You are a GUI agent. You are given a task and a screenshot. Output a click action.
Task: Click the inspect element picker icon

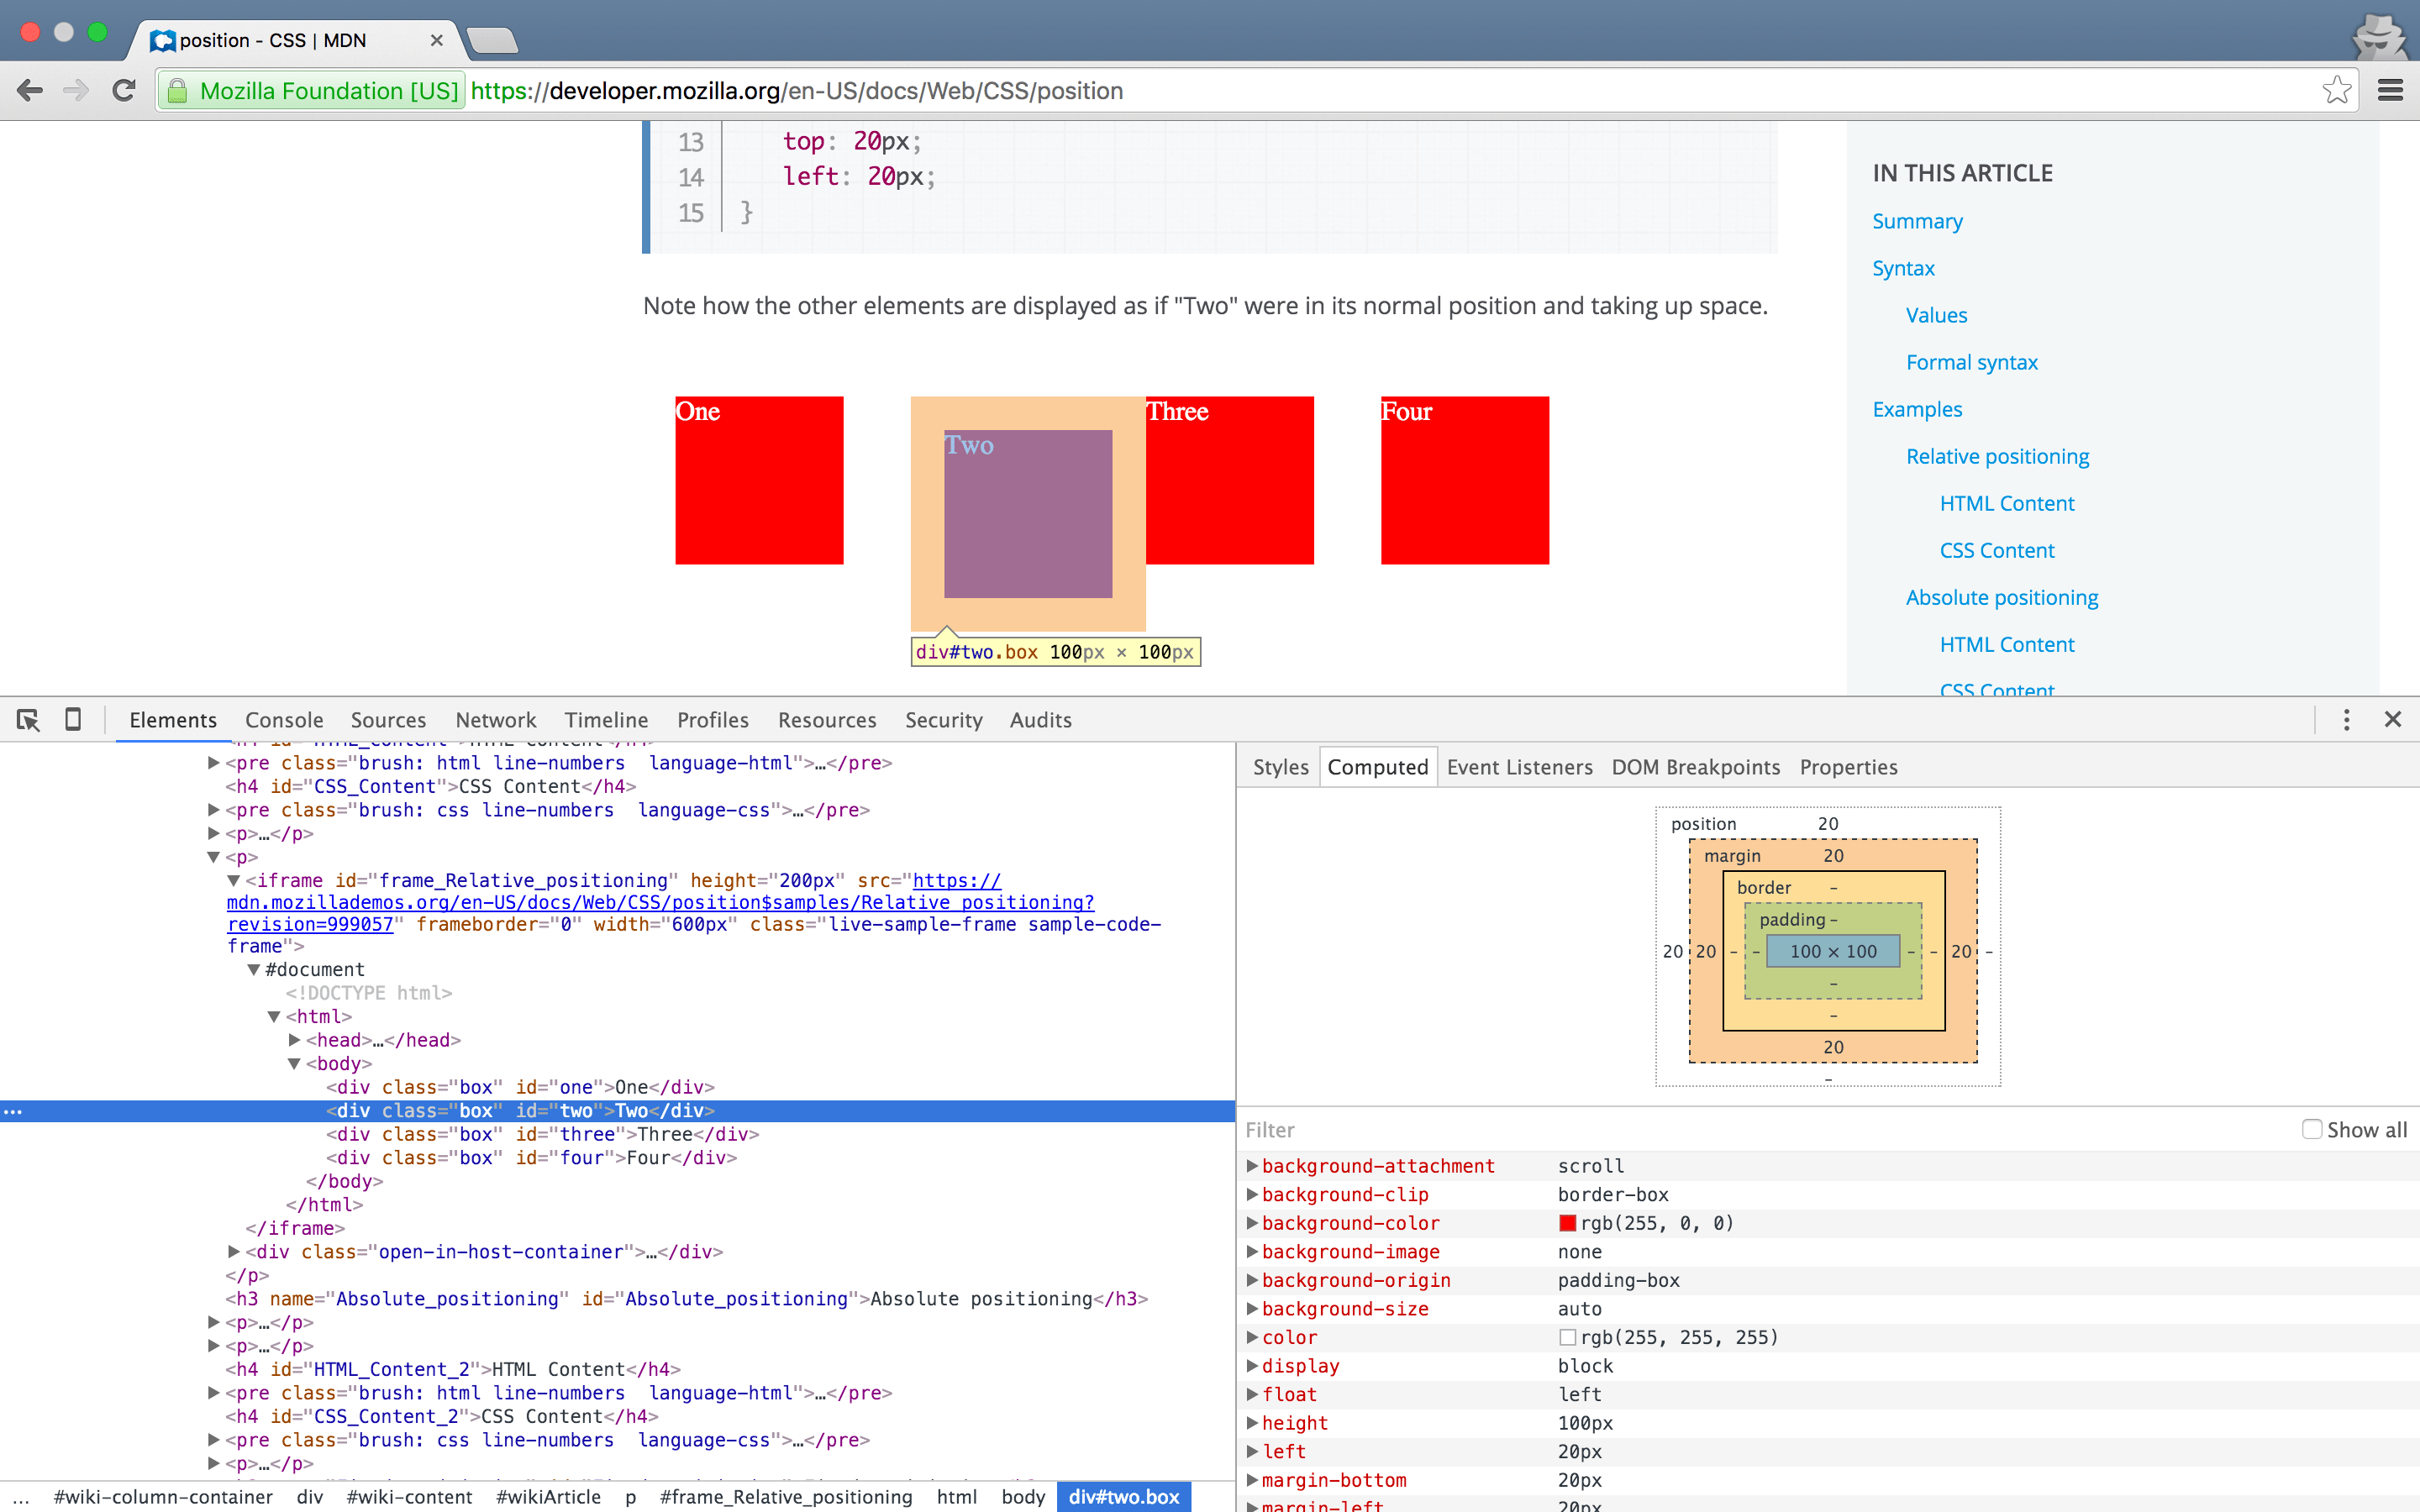28,720
